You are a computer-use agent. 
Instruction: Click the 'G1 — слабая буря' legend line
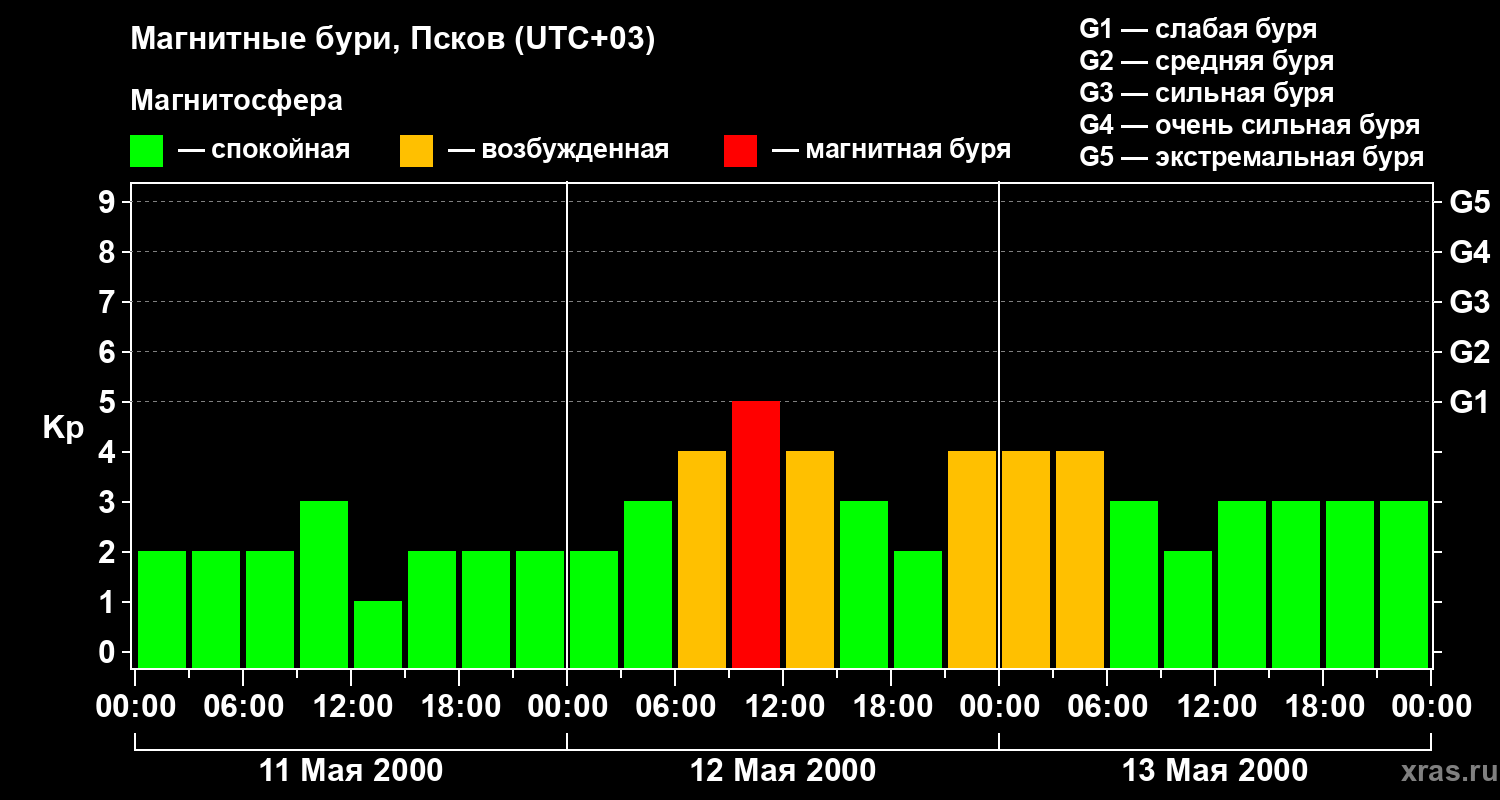coord(1198,28)
